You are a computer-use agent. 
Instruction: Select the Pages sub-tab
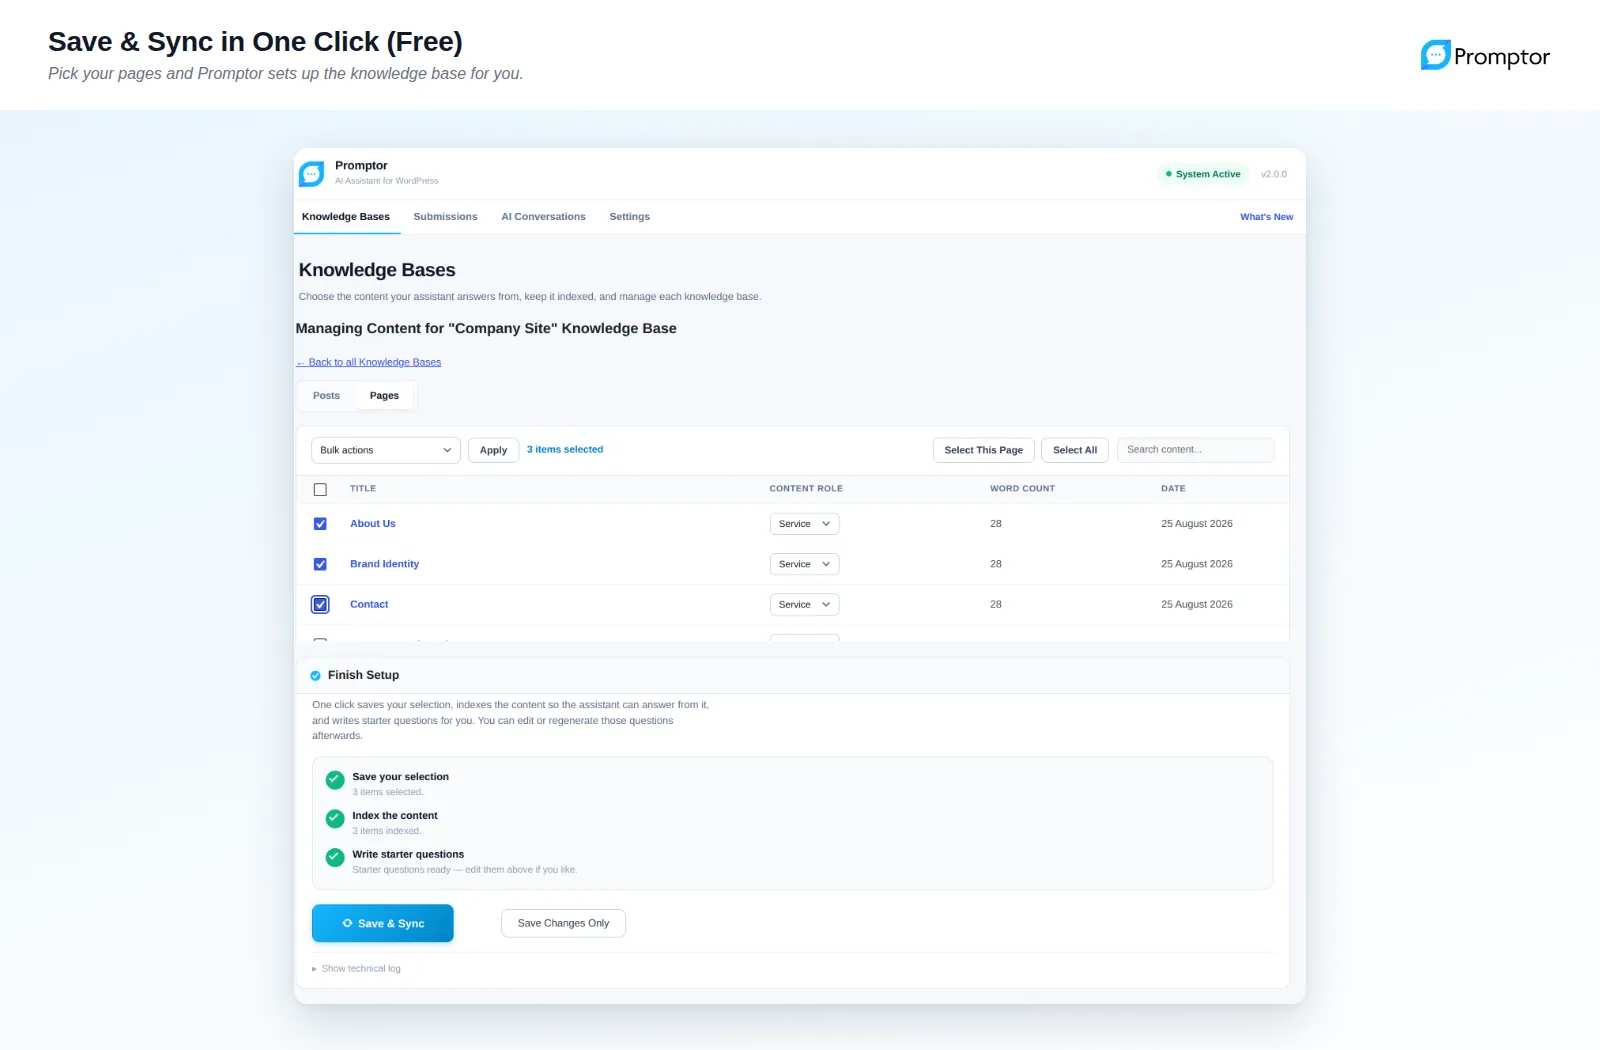(384, 396)
